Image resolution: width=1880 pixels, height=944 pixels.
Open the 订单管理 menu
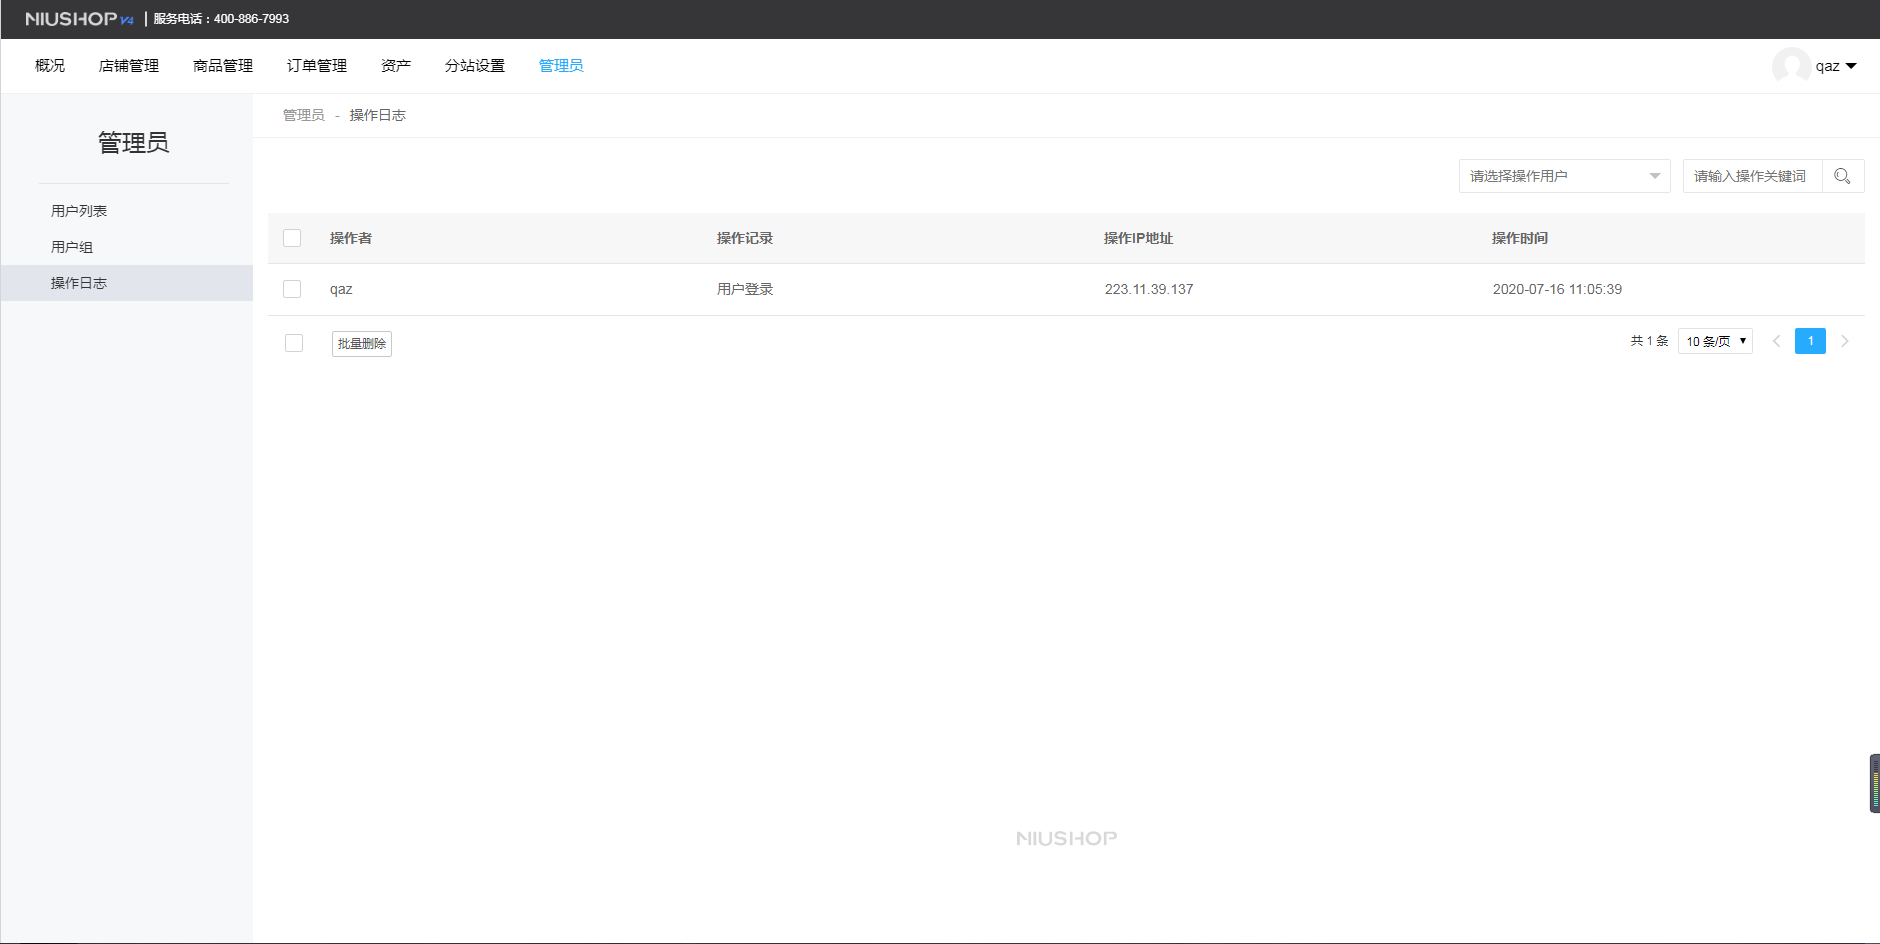pyautogui.click(x=317, y=66)
